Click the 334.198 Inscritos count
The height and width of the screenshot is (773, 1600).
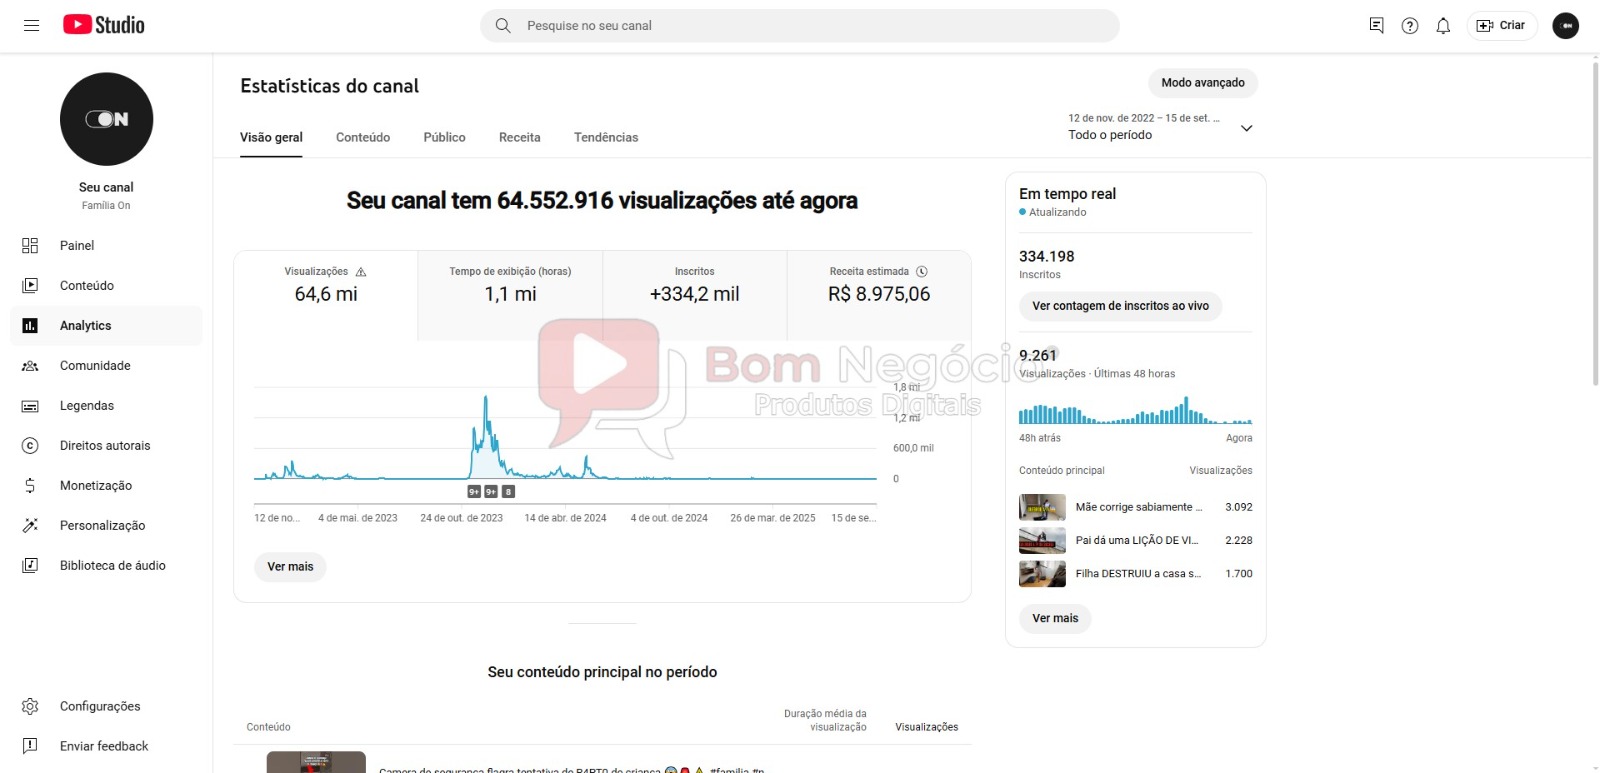(1047, 256)
